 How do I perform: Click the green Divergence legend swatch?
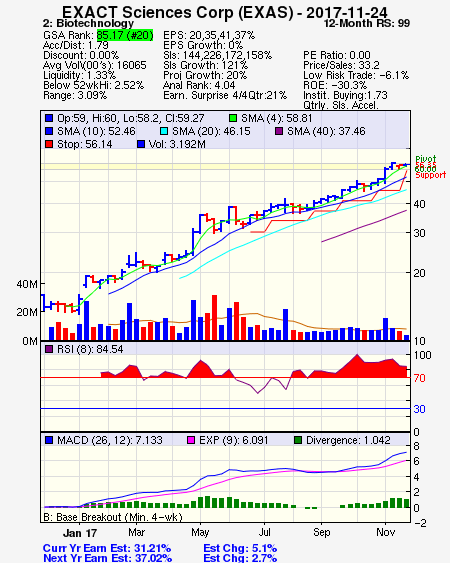(298, 440)
